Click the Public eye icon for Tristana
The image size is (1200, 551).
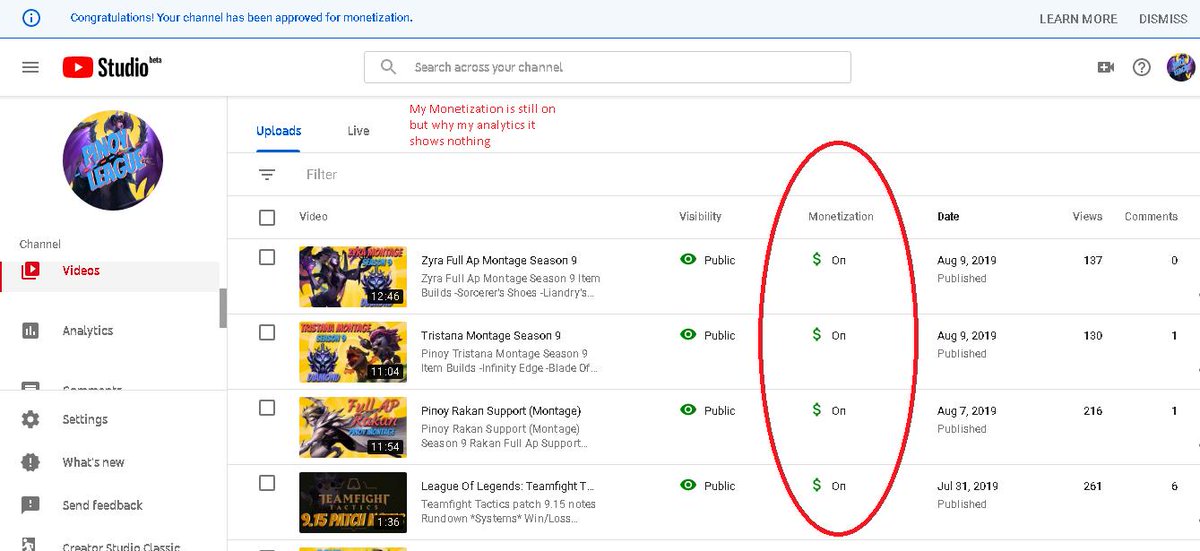[x=688, y=334]
